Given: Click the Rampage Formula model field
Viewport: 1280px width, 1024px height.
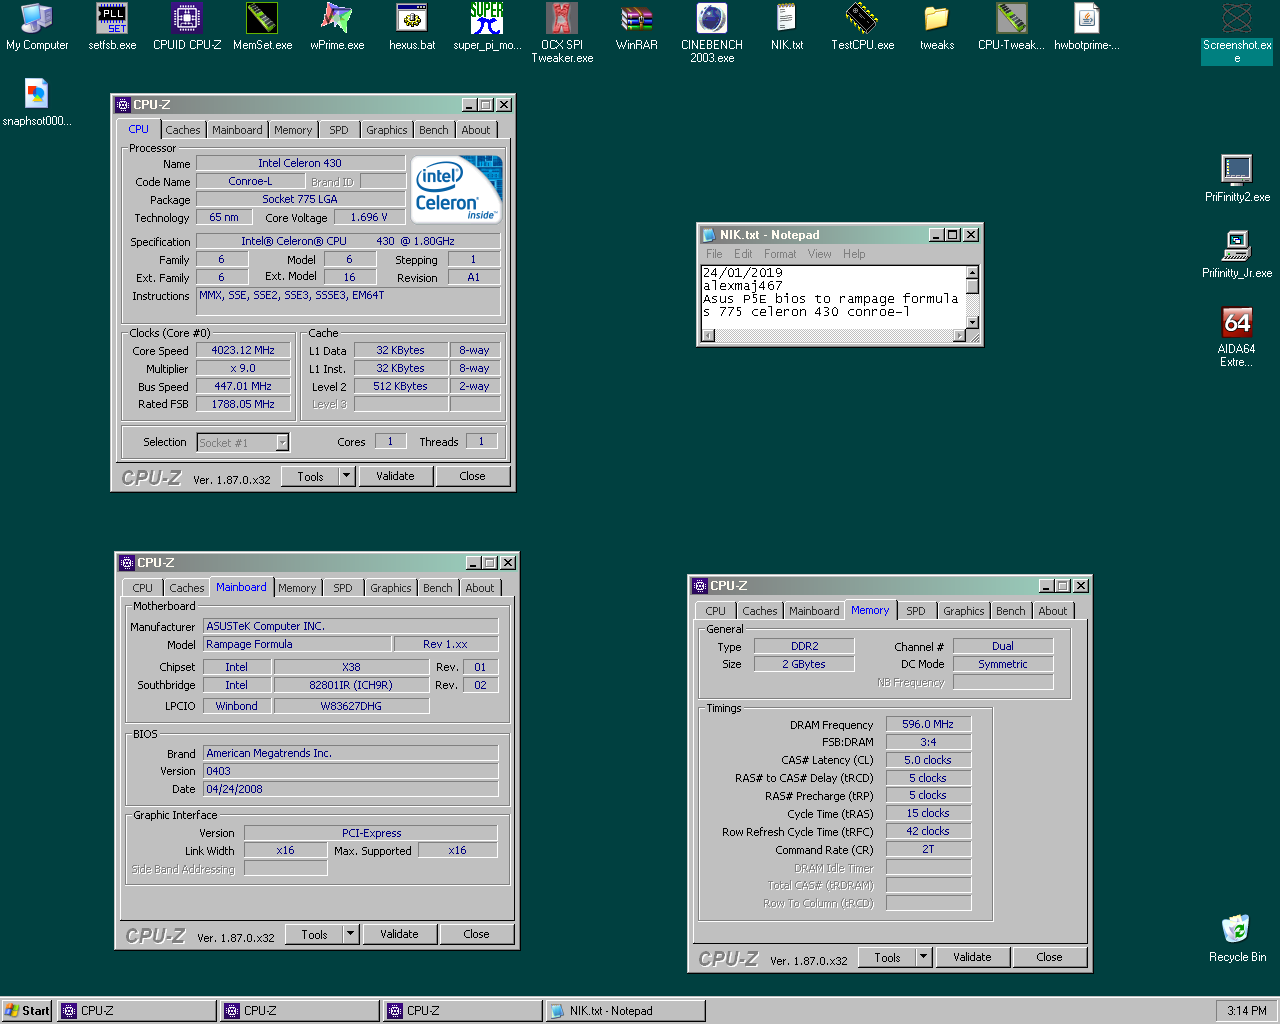Looking at the screenshot, I should pos(297,644).
